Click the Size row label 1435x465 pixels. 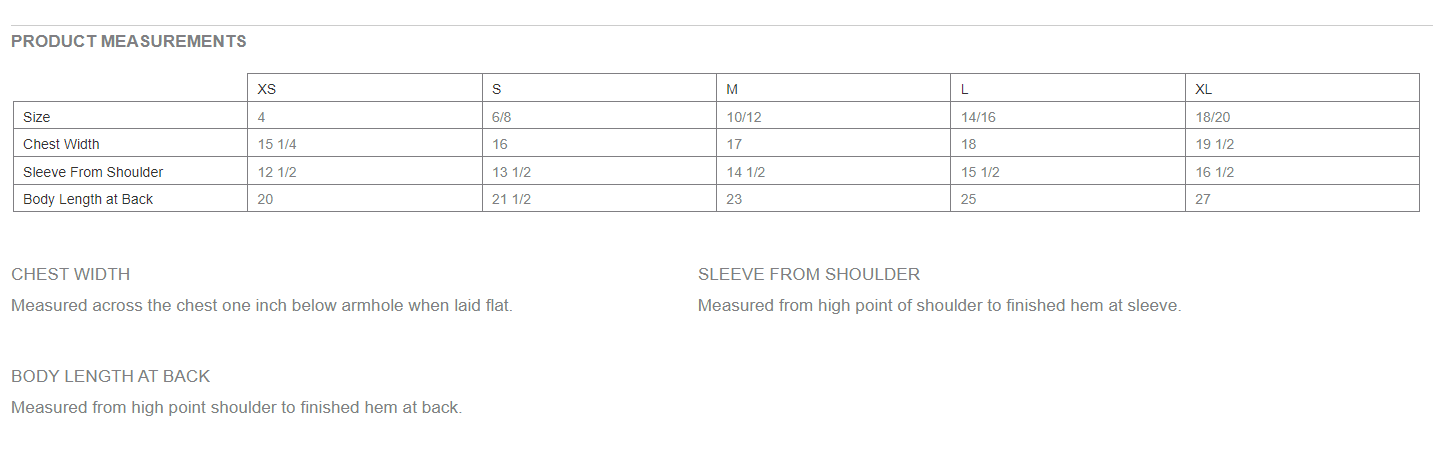click(x=37, y=117)
